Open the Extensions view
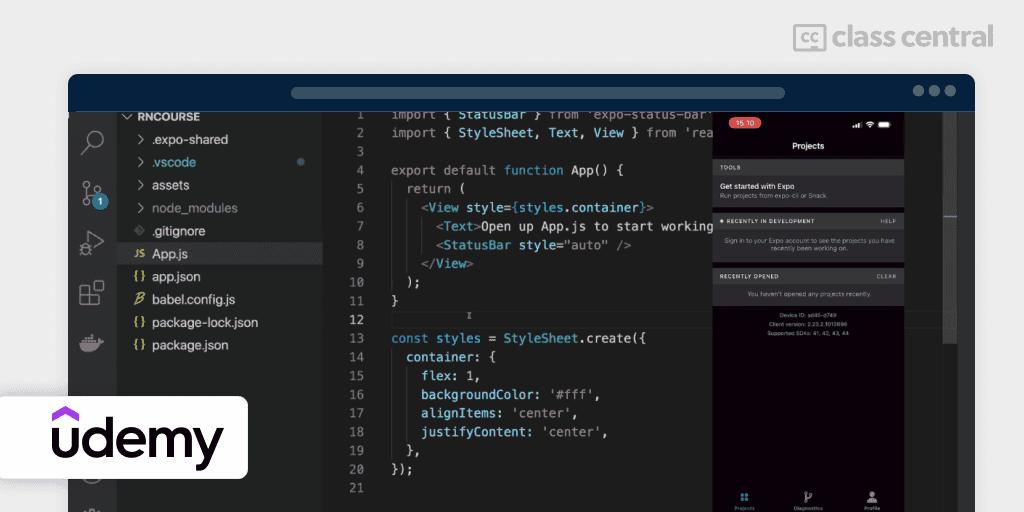Image resolution: width=1024 pixels, height=512 pixels. [x=92, y=293]
